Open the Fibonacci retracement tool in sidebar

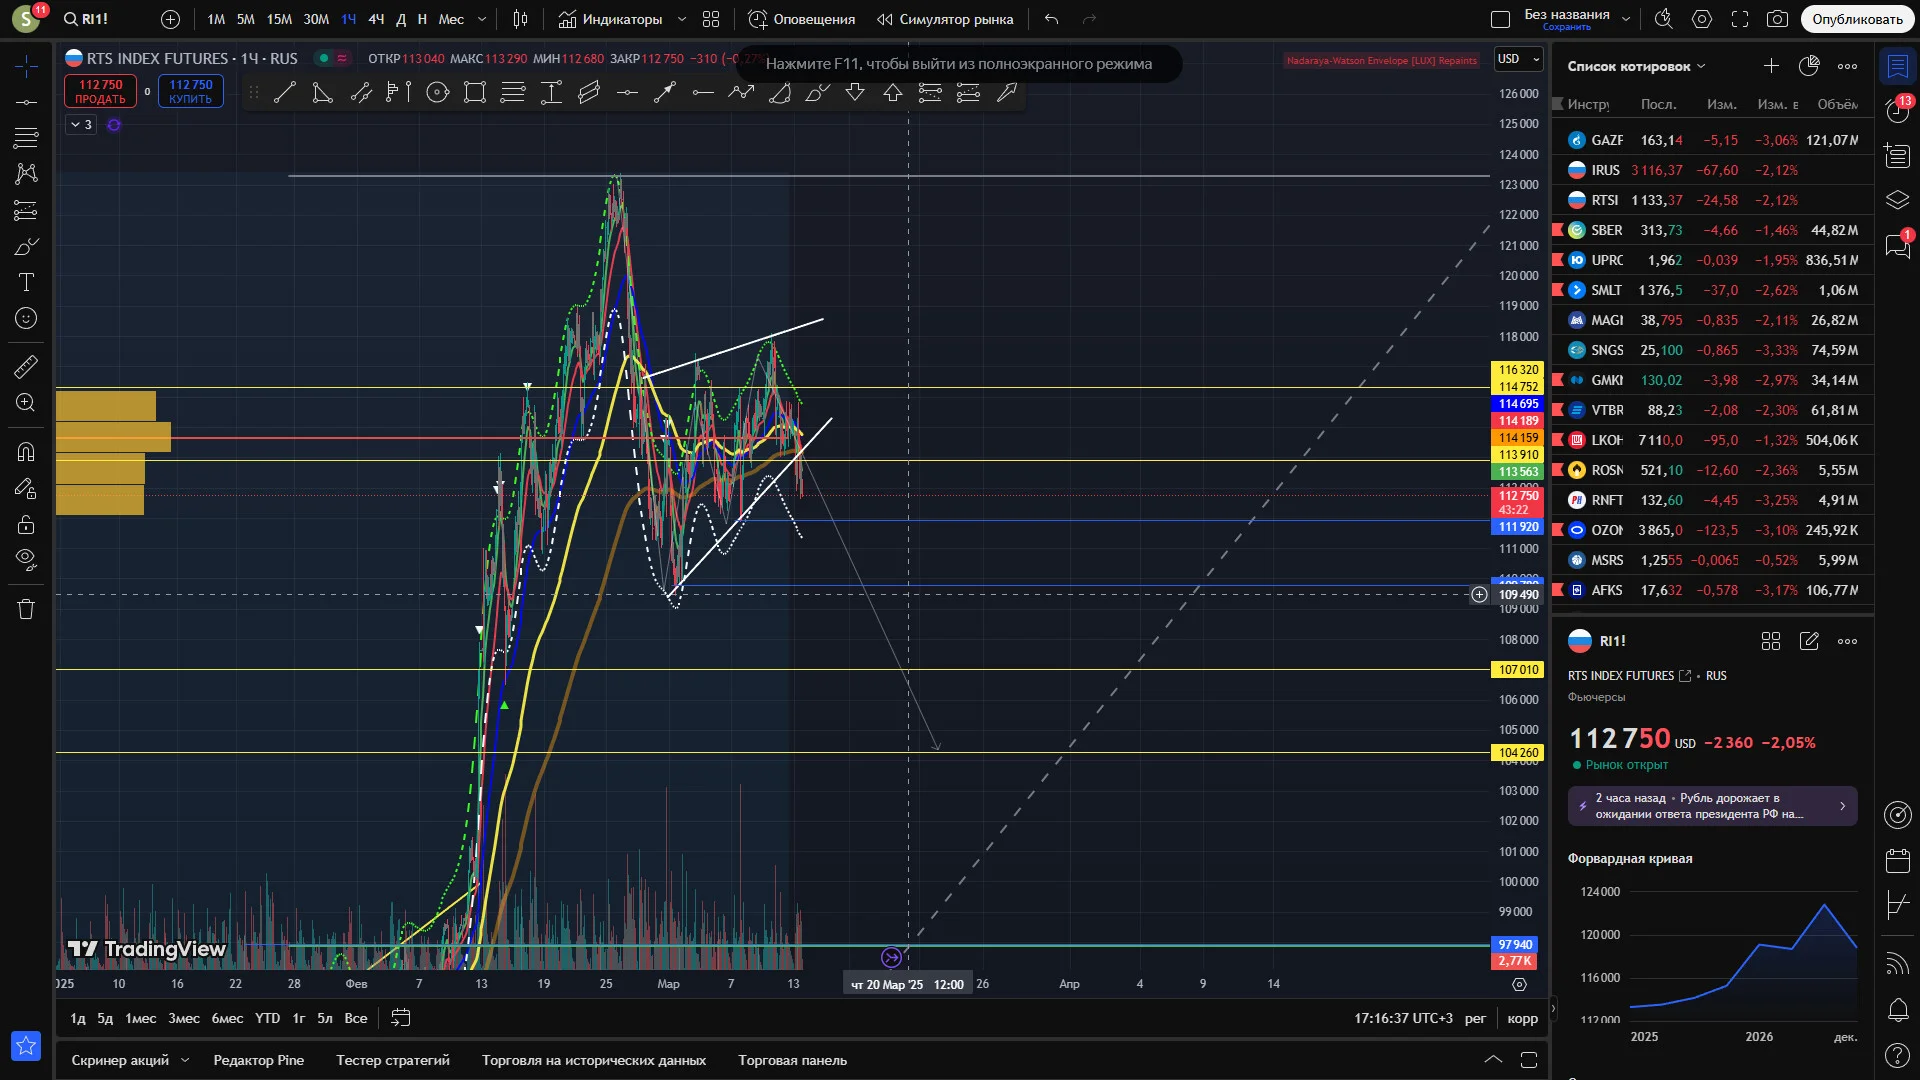pos(26,138)
